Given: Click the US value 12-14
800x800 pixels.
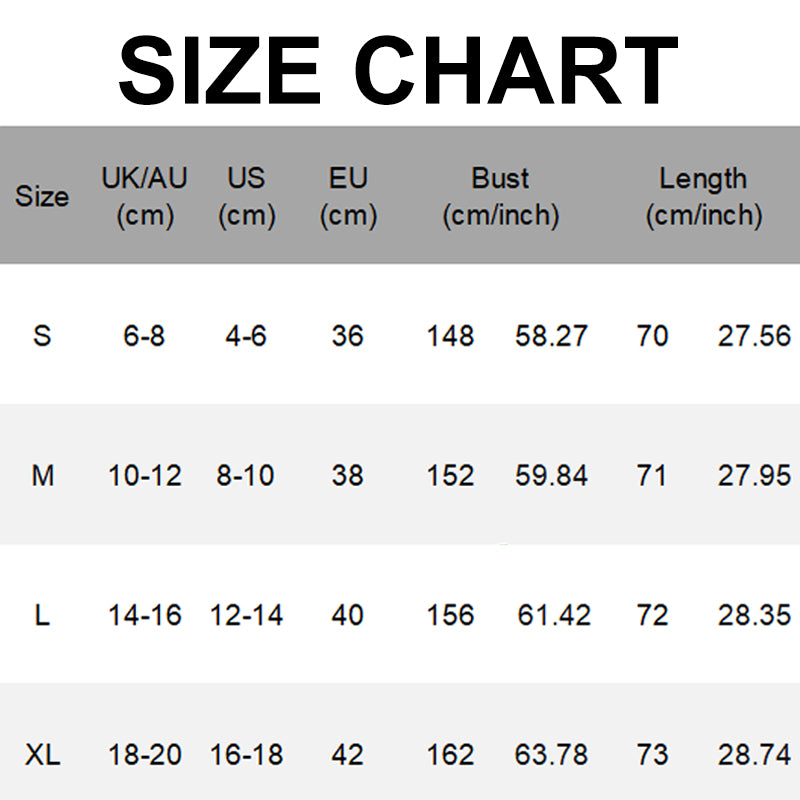Looking at the screenshot, I should (x=246, y=615).
